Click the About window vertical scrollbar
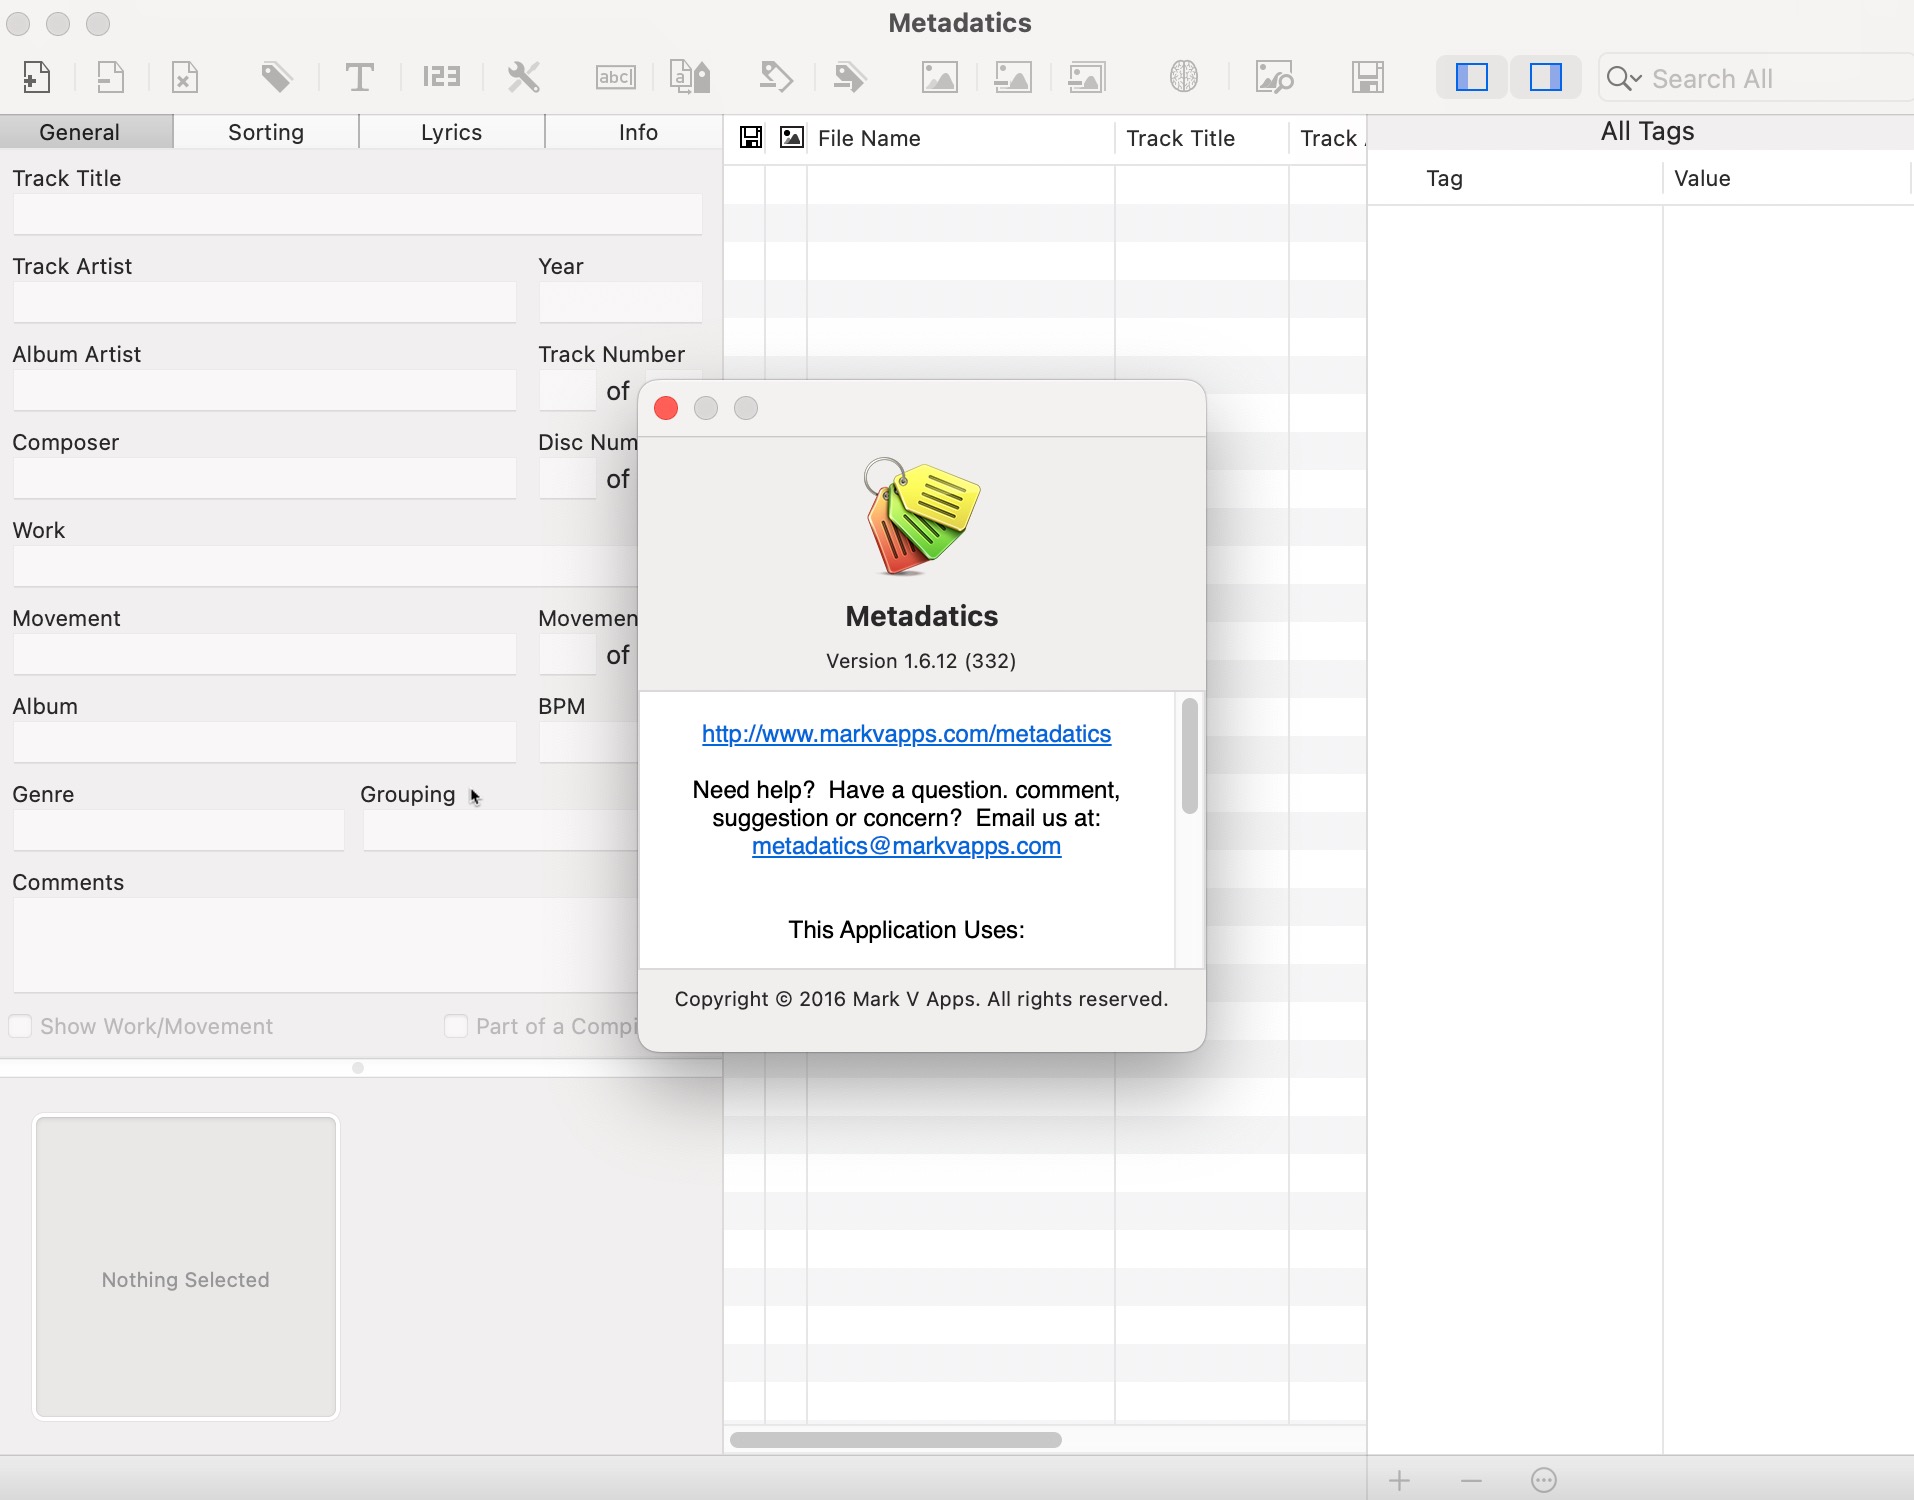Screen dimensions: 1914x1500 pyautogui.click(x=1189, y=756)
